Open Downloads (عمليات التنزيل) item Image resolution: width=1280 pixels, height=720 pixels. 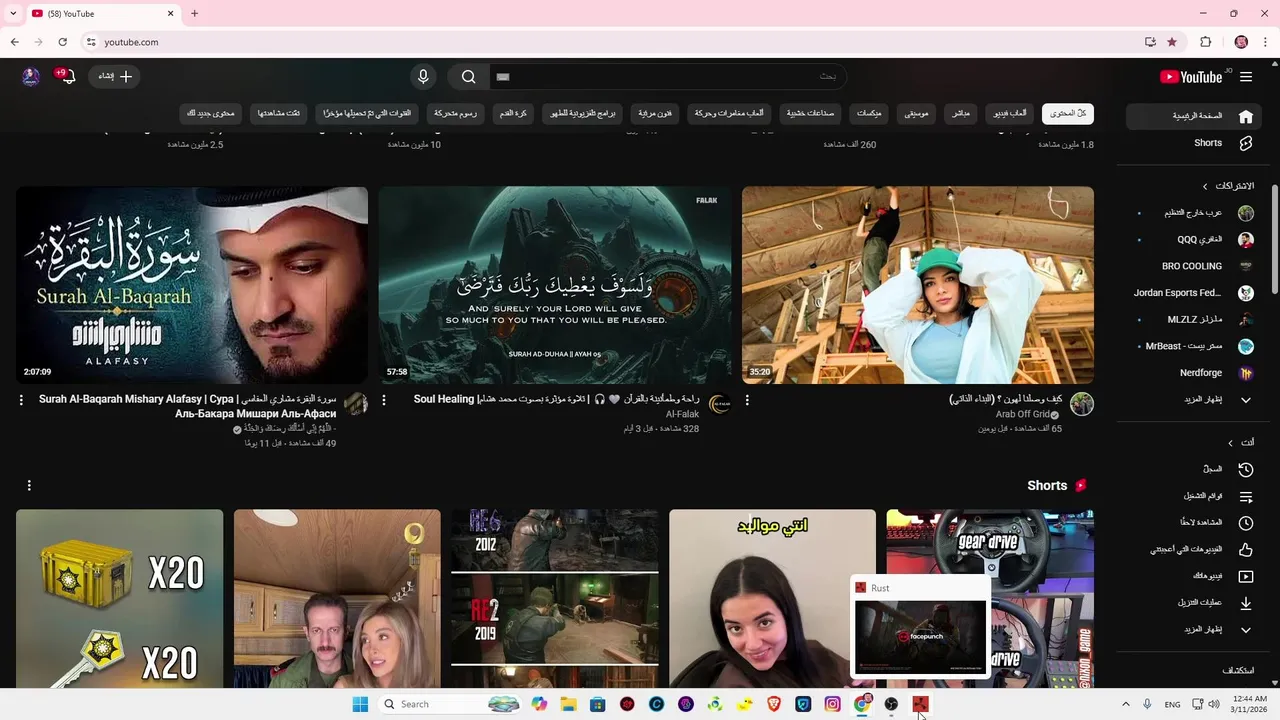coord(1194,603)
